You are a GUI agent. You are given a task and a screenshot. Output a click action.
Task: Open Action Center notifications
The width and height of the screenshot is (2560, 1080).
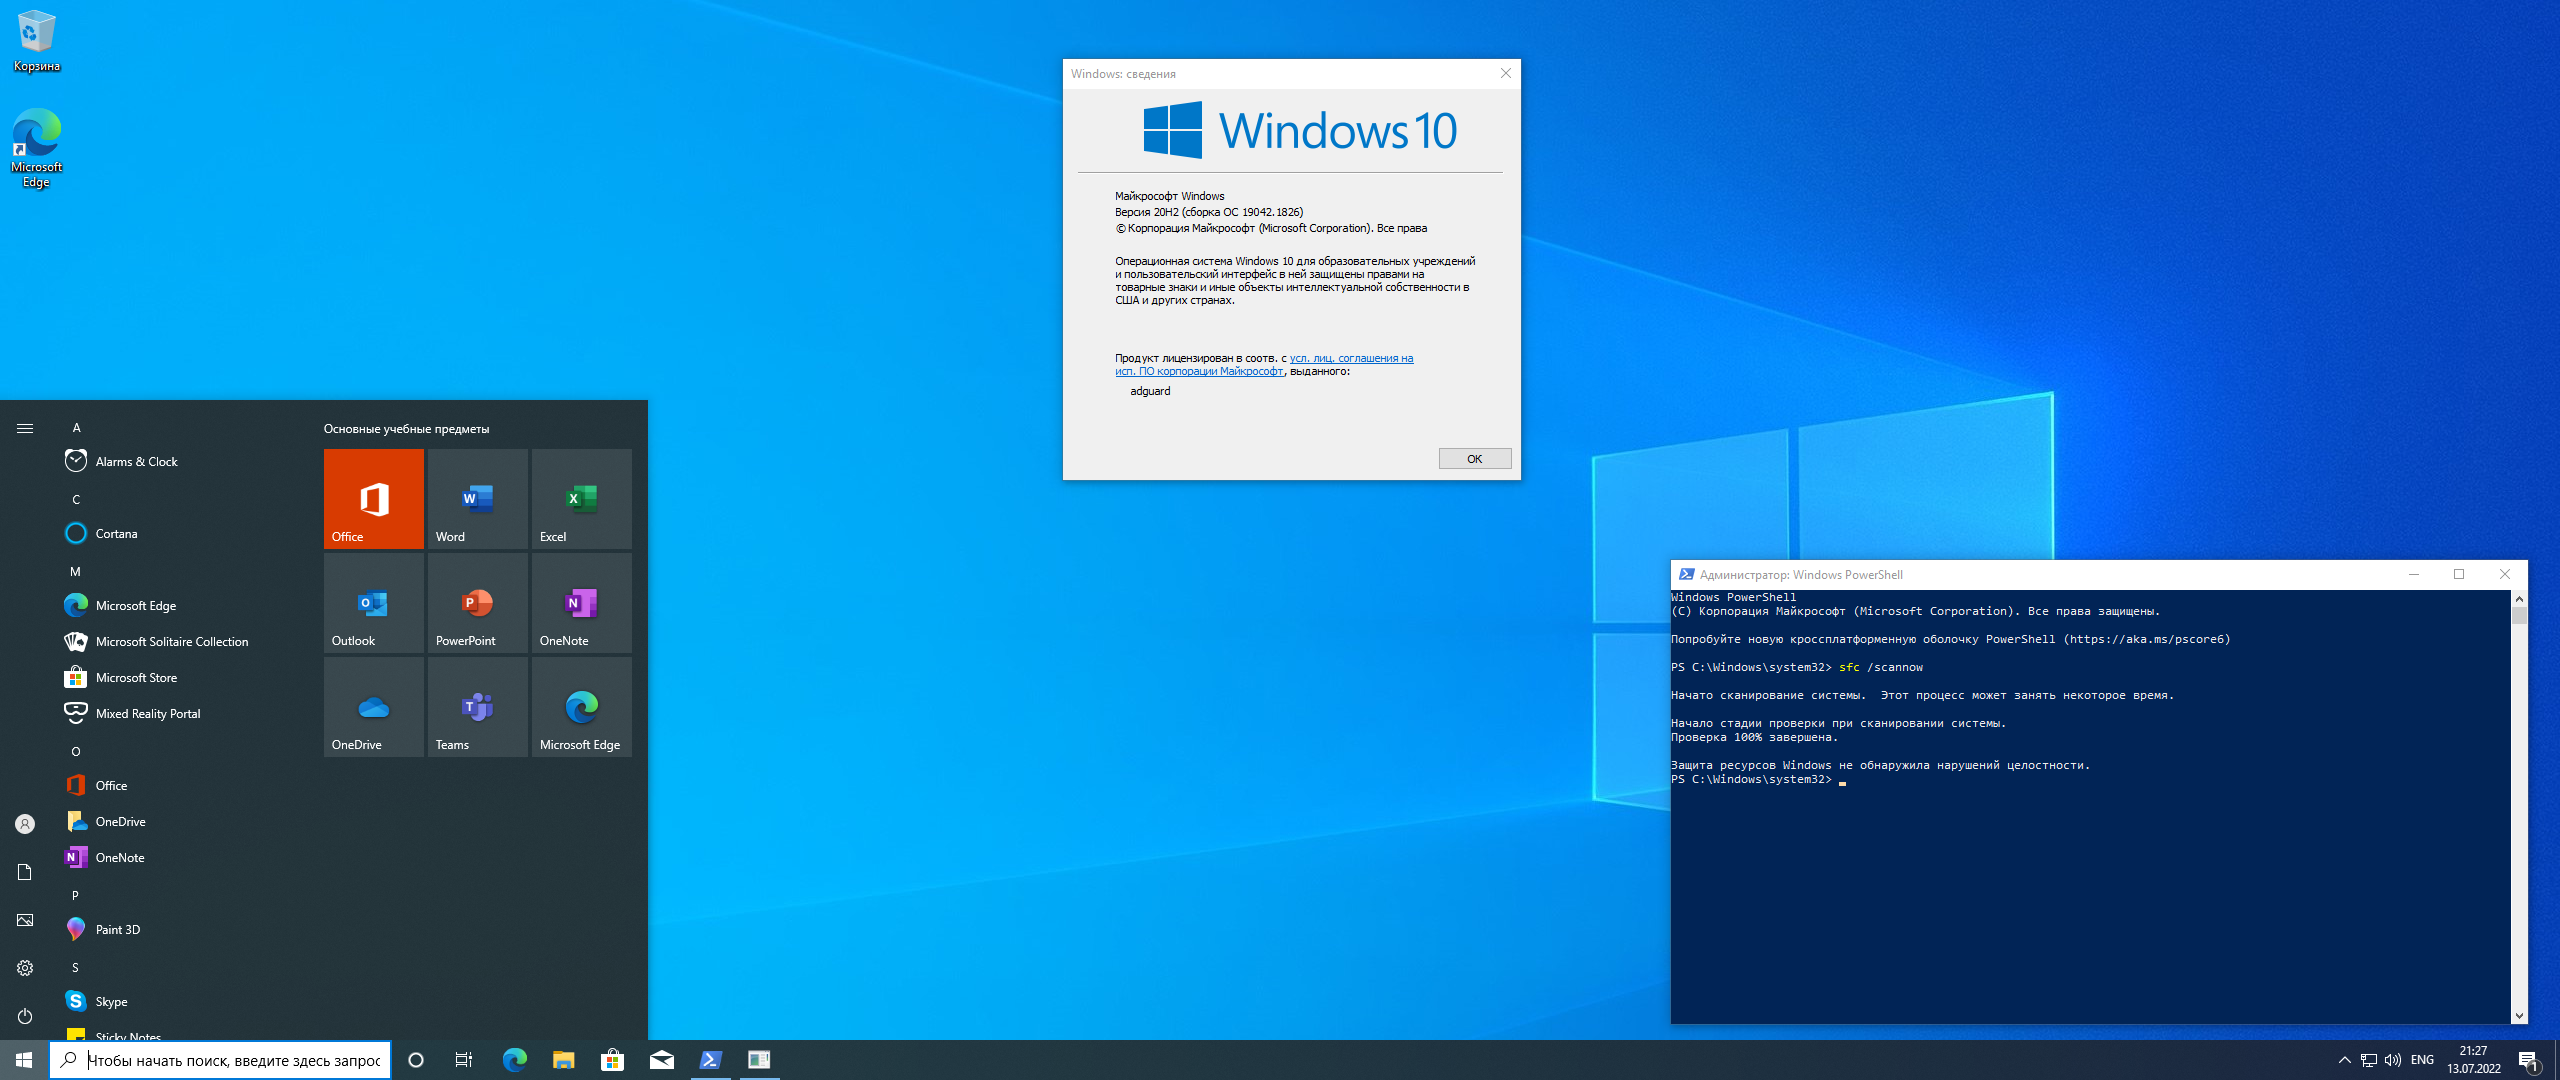click(x=2529, y=1060)
